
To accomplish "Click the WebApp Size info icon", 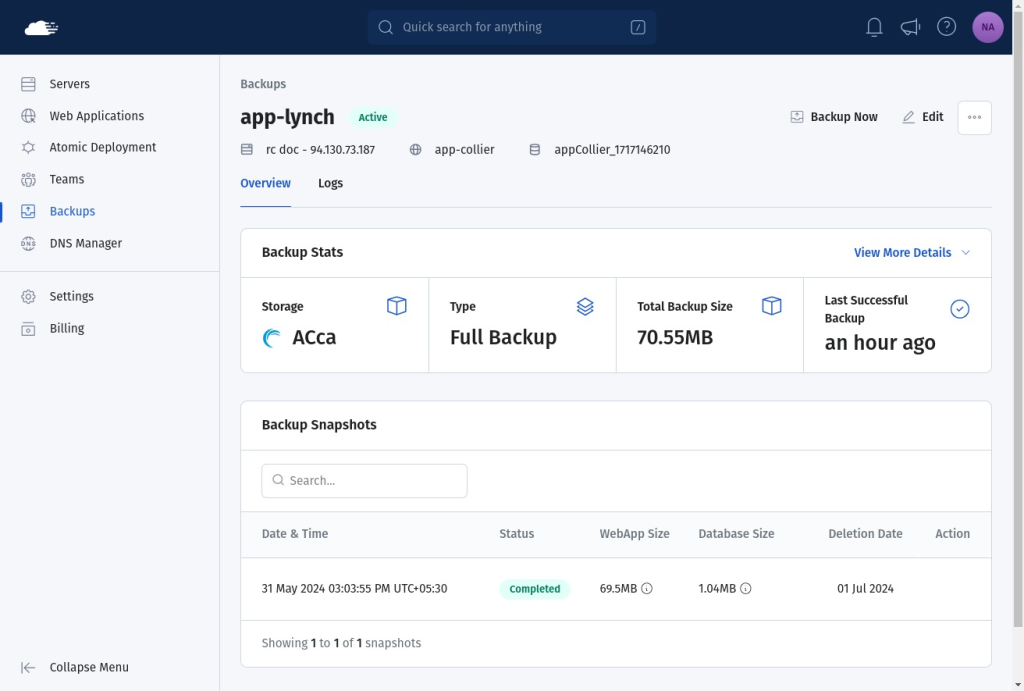I will (647, 588).
